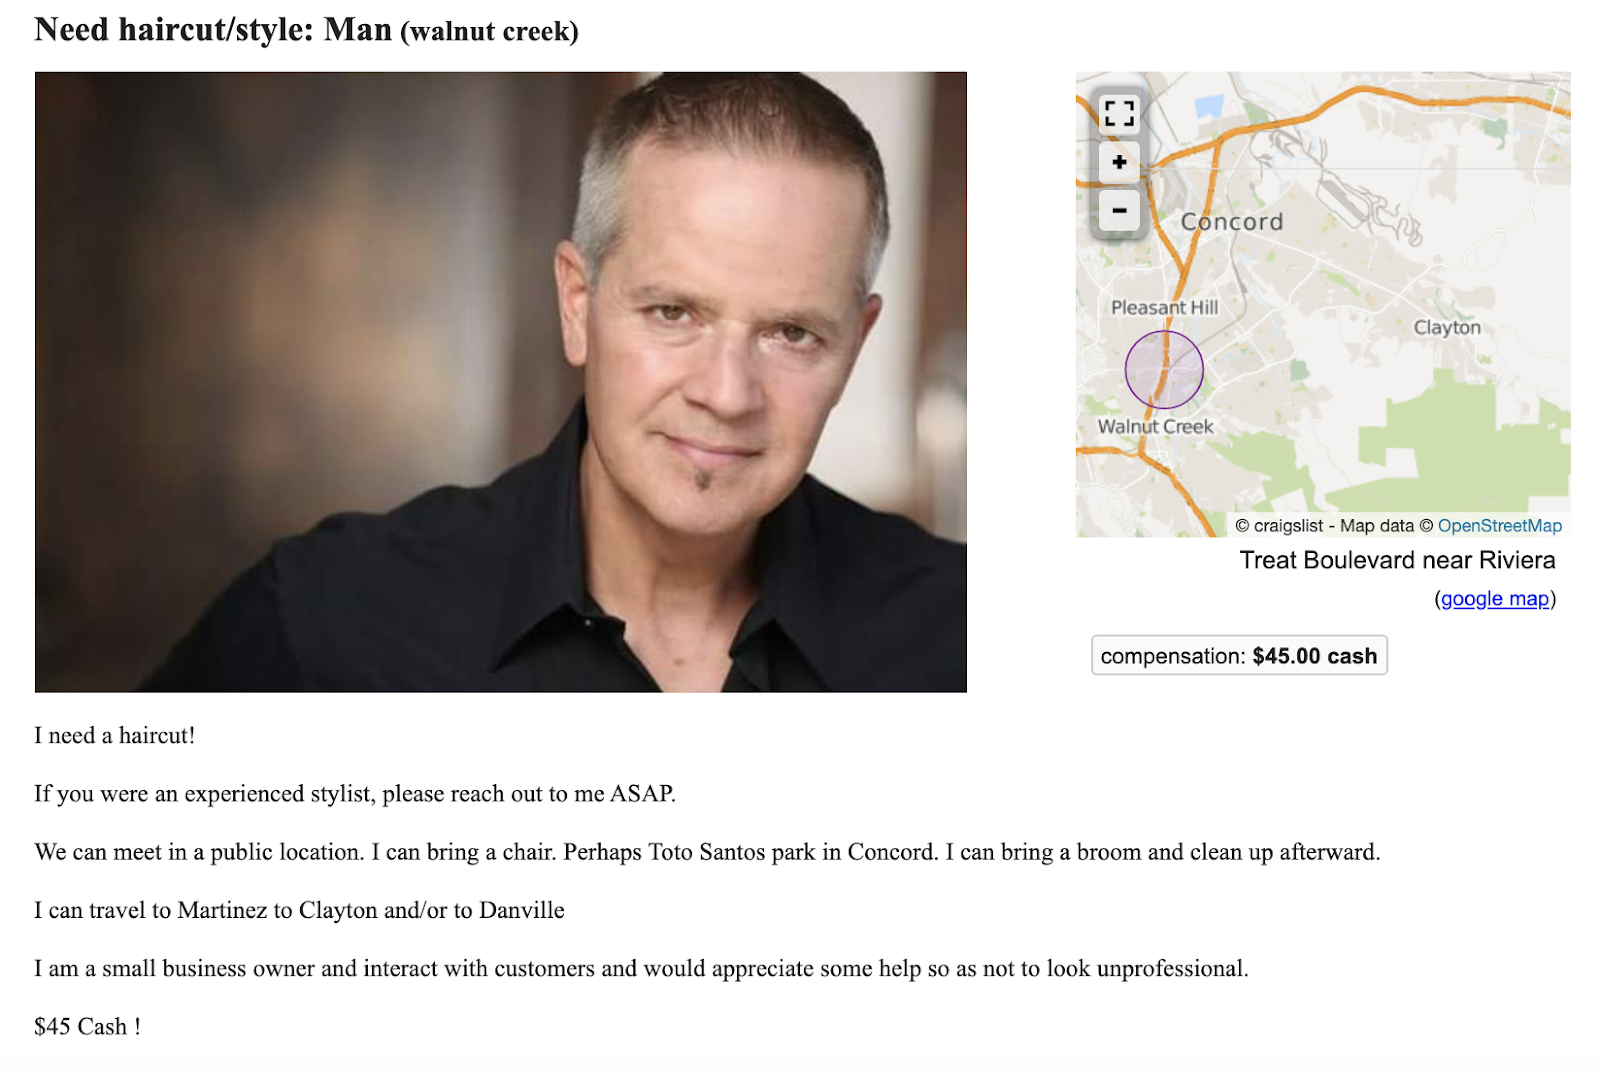Click the posting title heading

[306, 30]
